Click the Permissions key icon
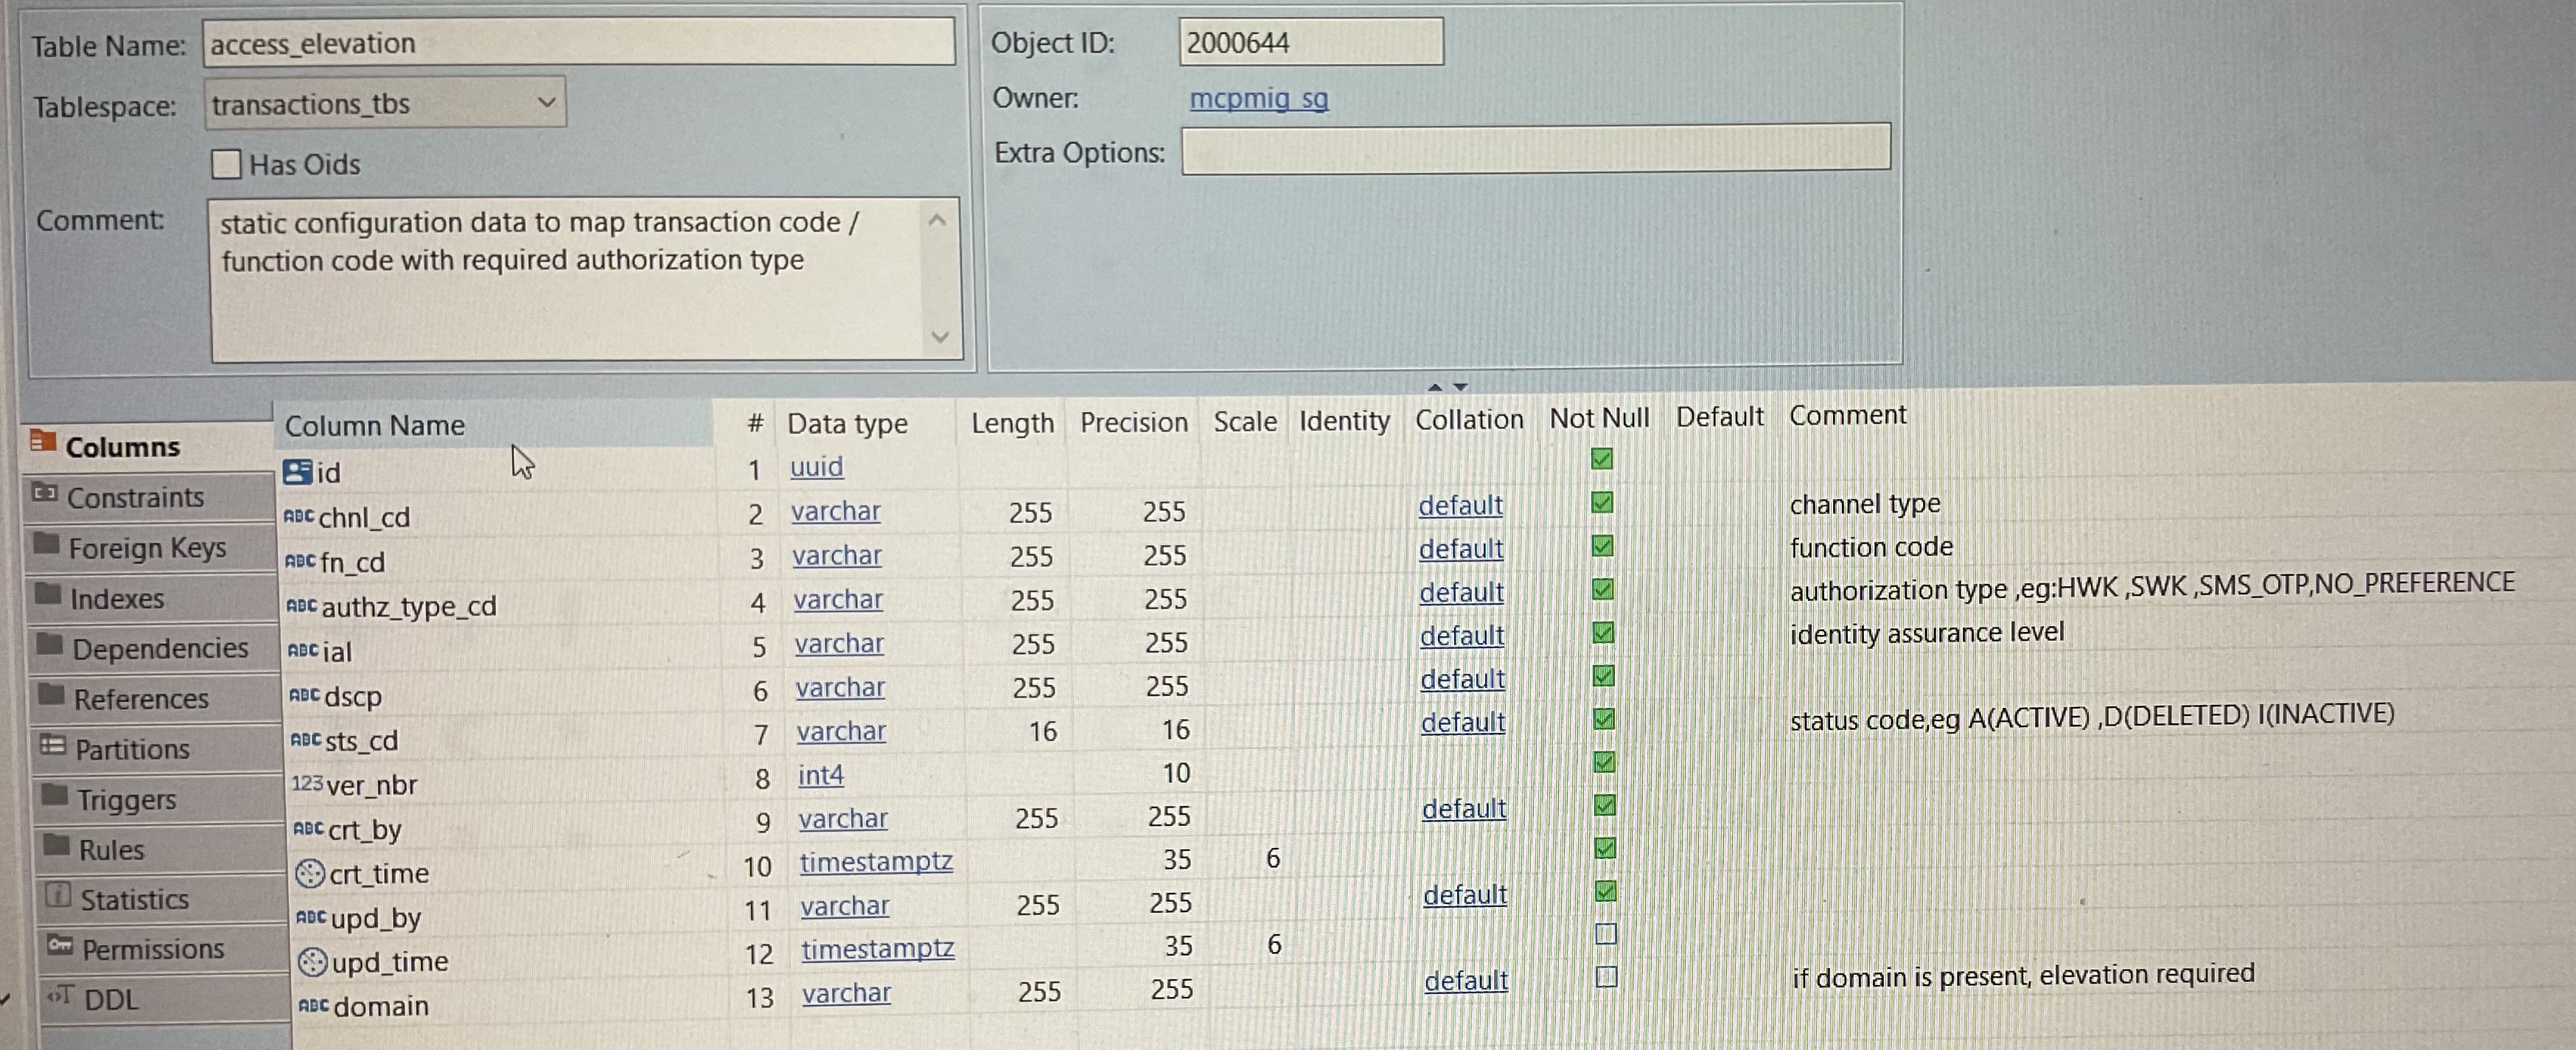Image resolution: width=2576 pixels, height=1050 pixels. coord(60,945)
